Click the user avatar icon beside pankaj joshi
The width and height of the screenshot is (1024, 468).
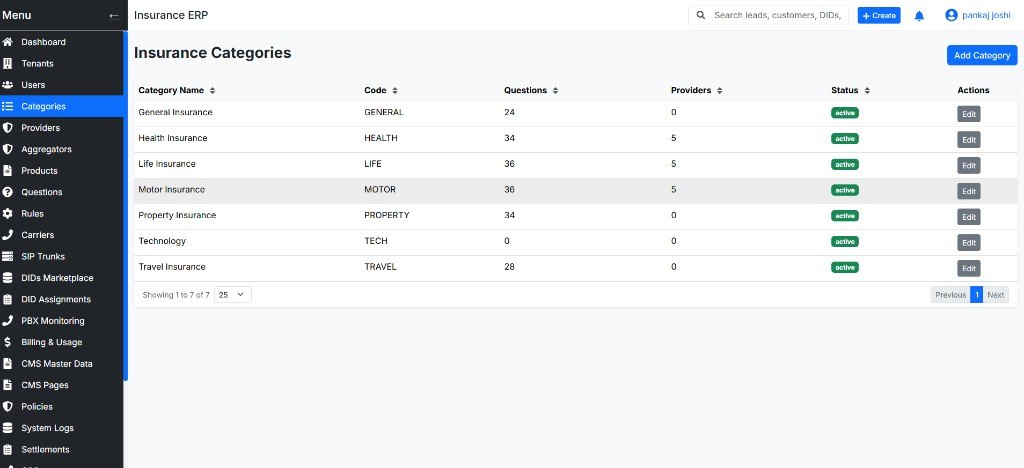(x=952, y=15)
